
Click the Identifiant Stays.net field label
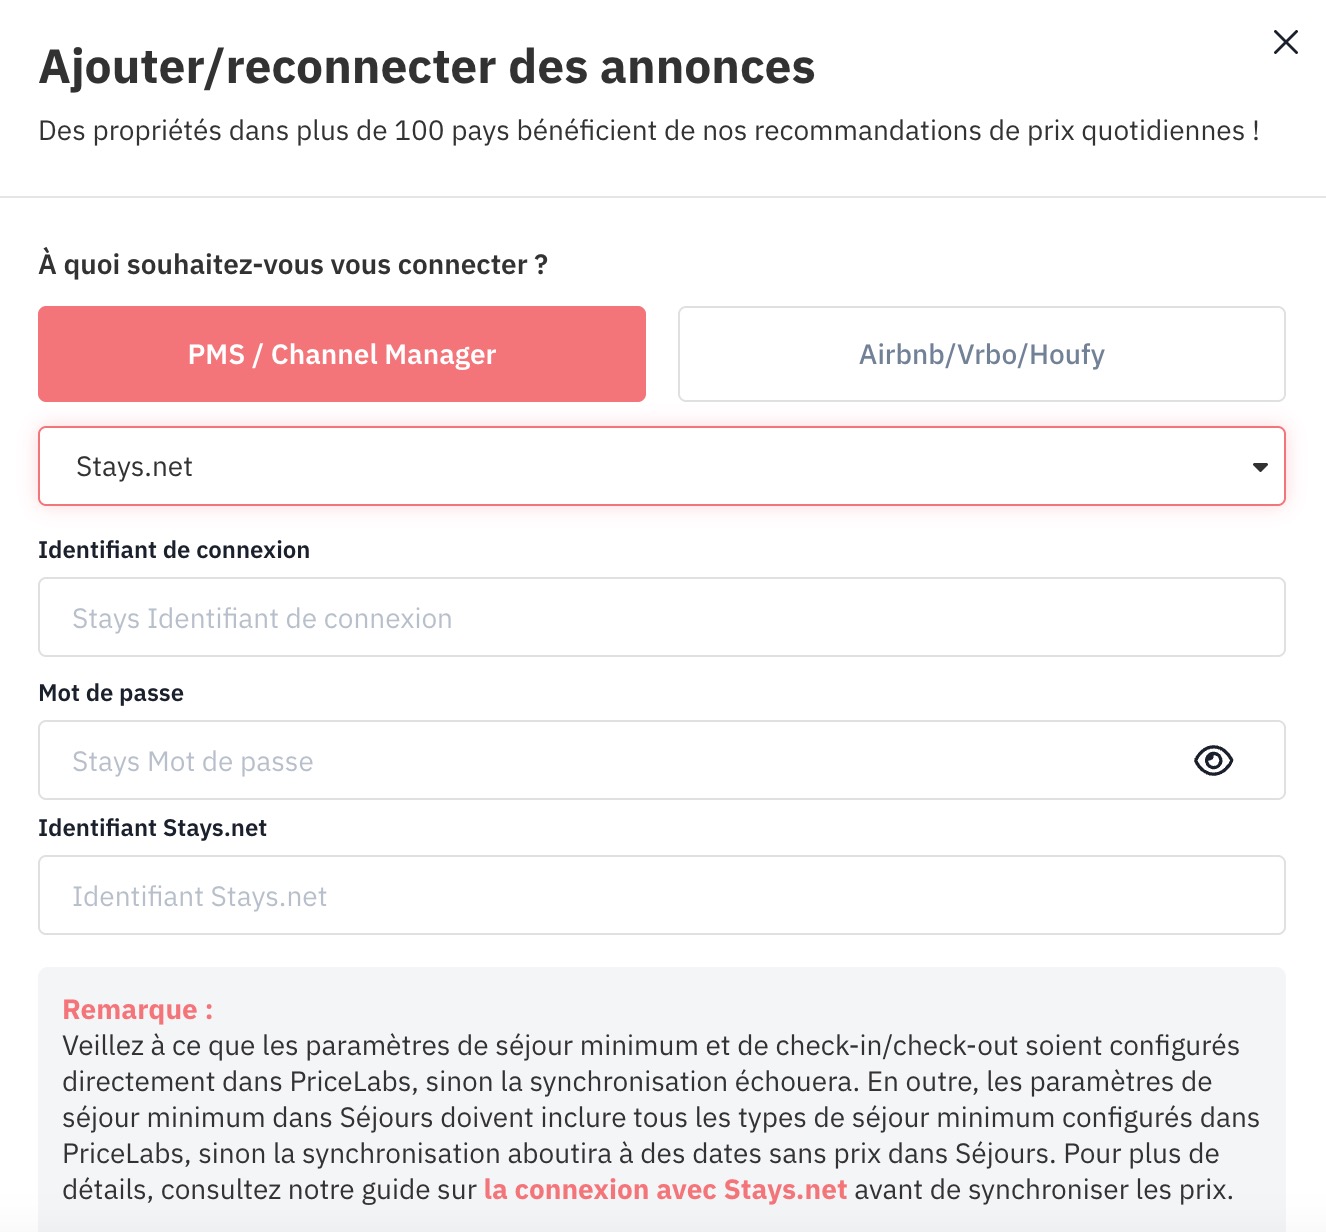click(153, 828)
